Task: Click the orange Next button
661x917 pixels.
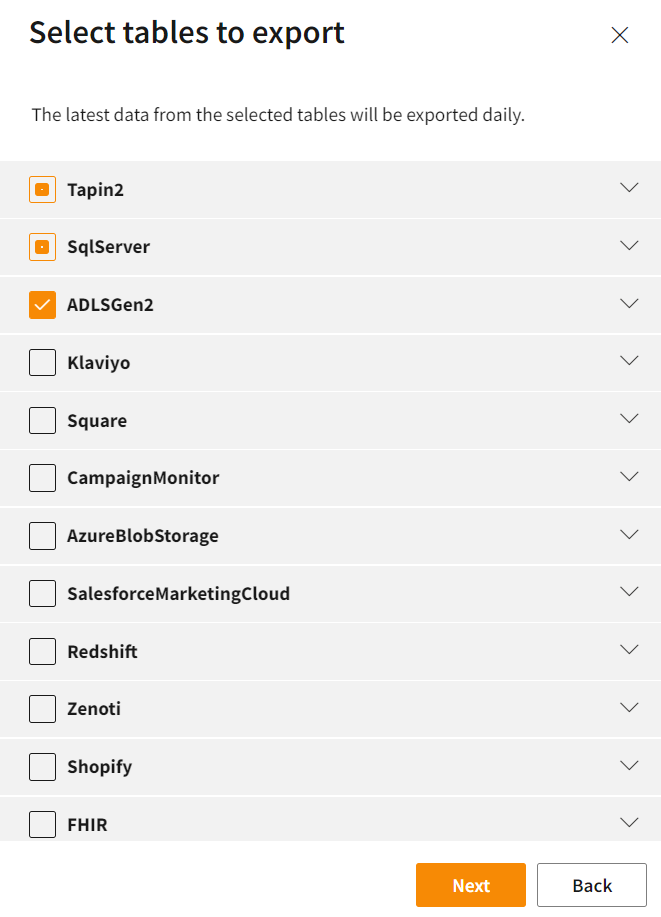Action: coord(471,885)
